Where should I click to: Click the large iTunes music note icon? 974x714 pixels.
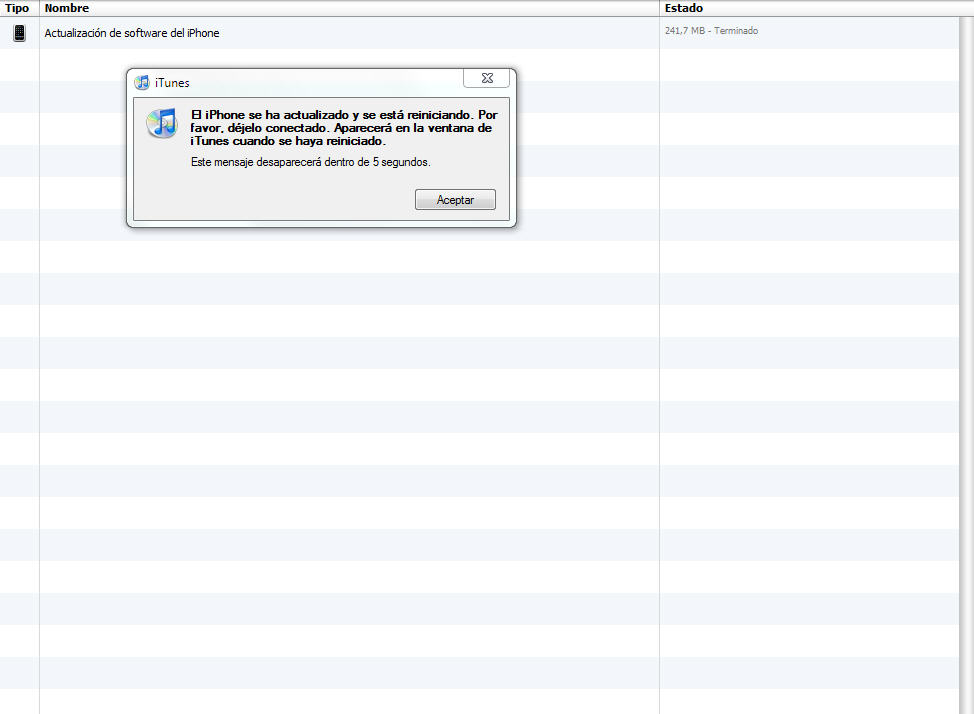pyautogui.click(x=162, y=123)
